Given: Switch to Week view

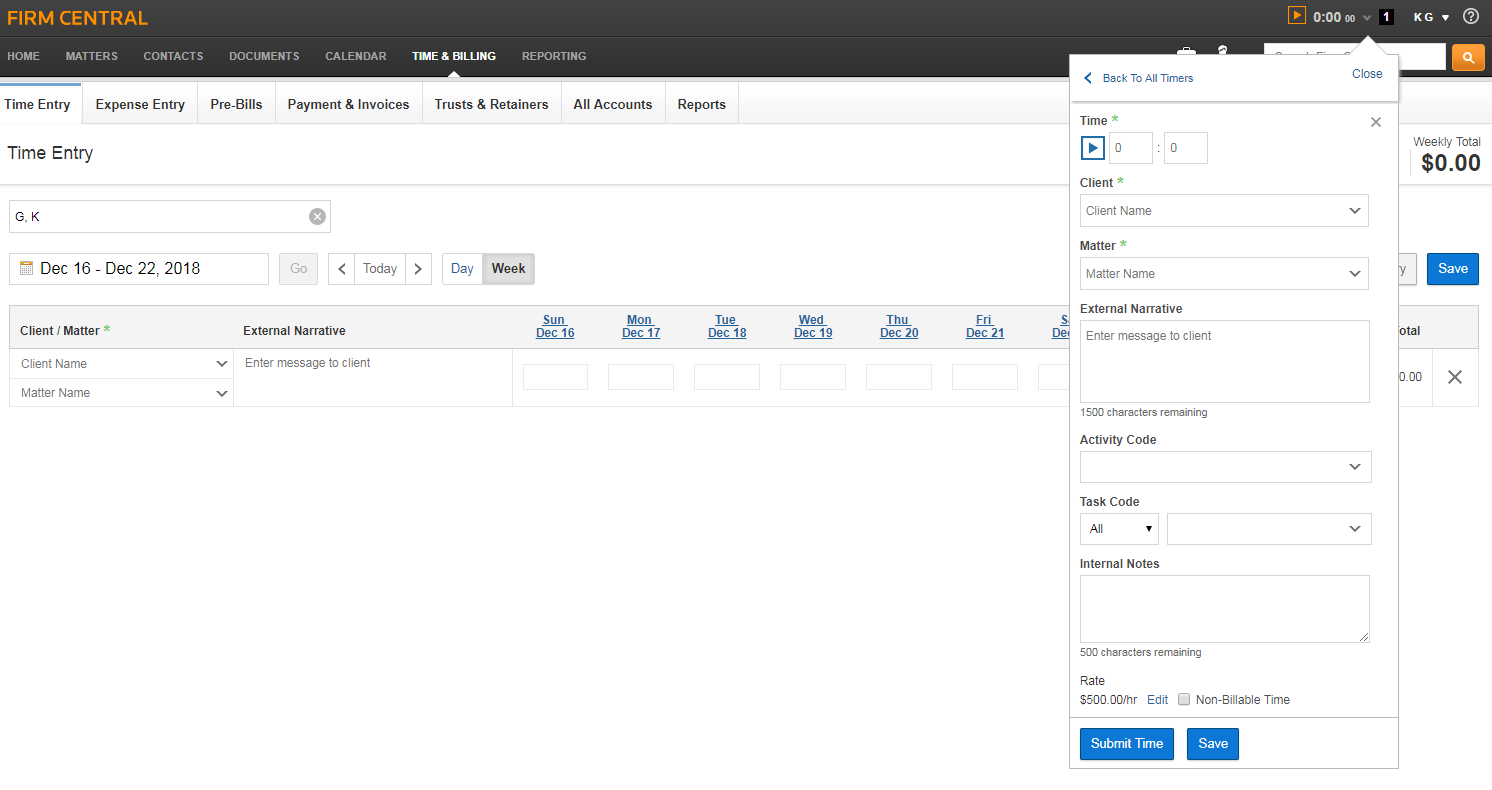Looking at the screenshot, I should [508, 269].
